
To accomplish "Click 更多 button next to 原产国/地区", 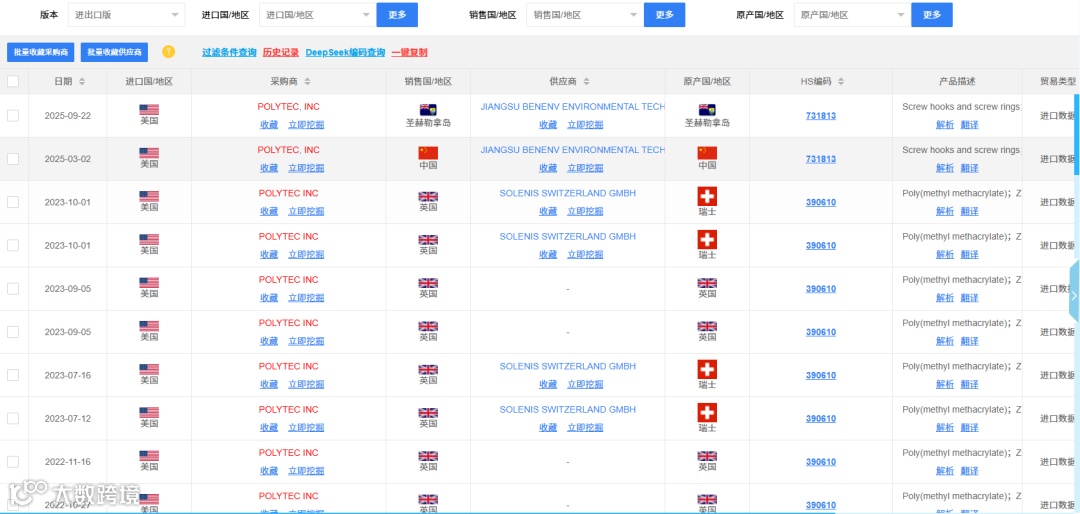I will [931, 14].
